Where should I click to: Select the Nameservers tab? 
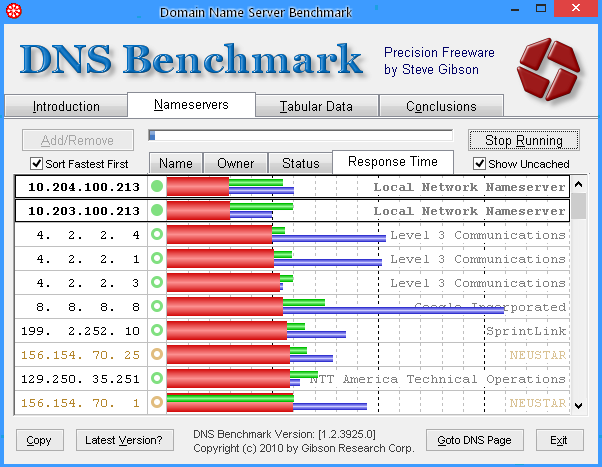(191, 104)
